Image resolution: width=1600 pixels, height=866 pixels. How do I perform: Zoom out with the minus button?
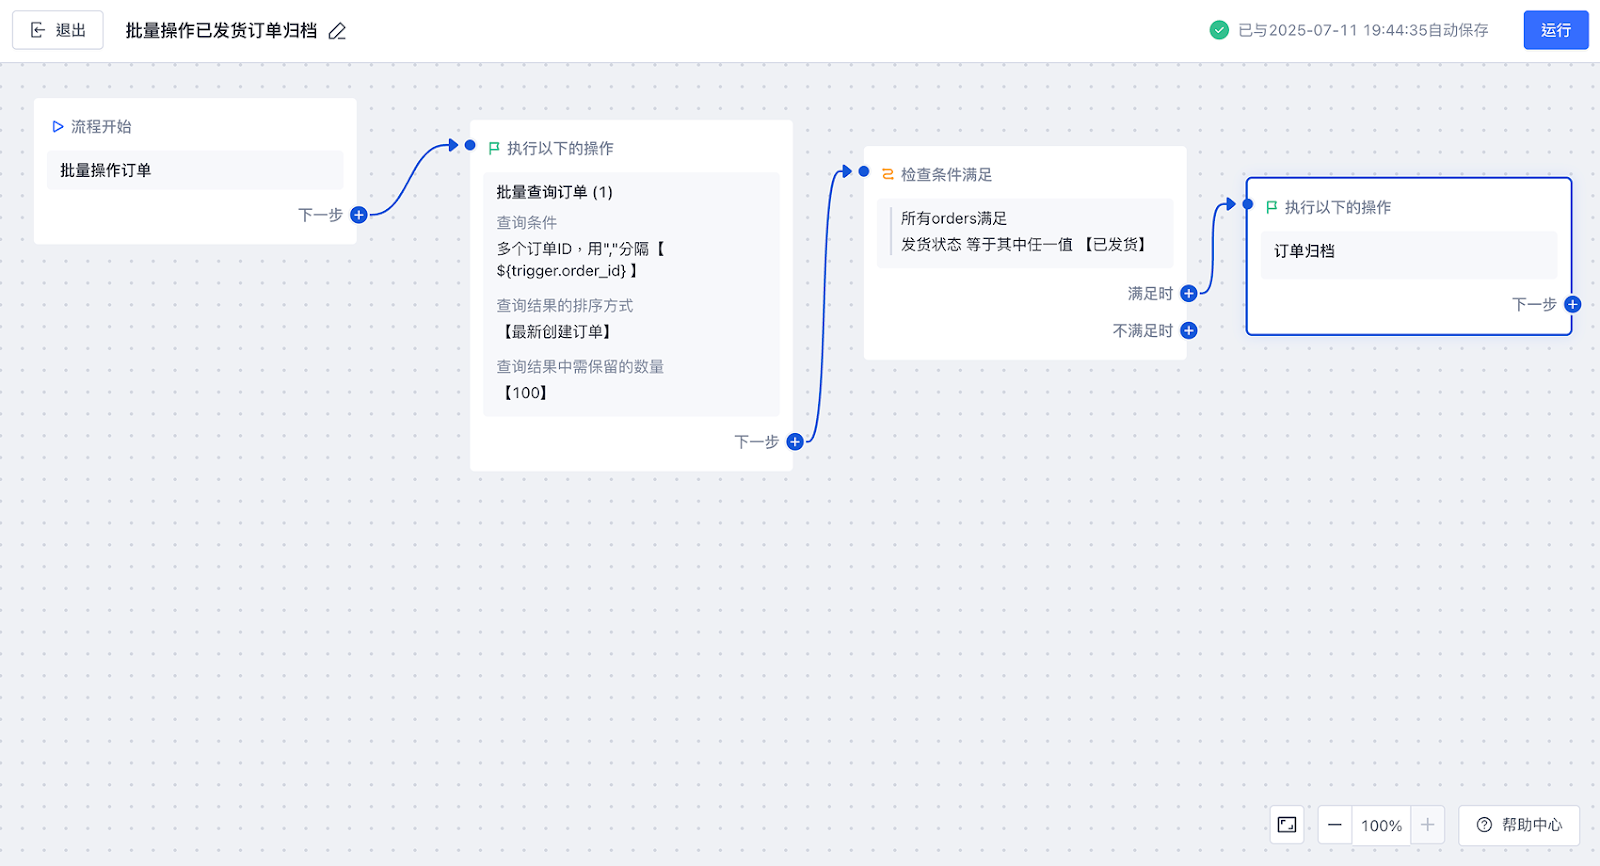coord(1334,825)
